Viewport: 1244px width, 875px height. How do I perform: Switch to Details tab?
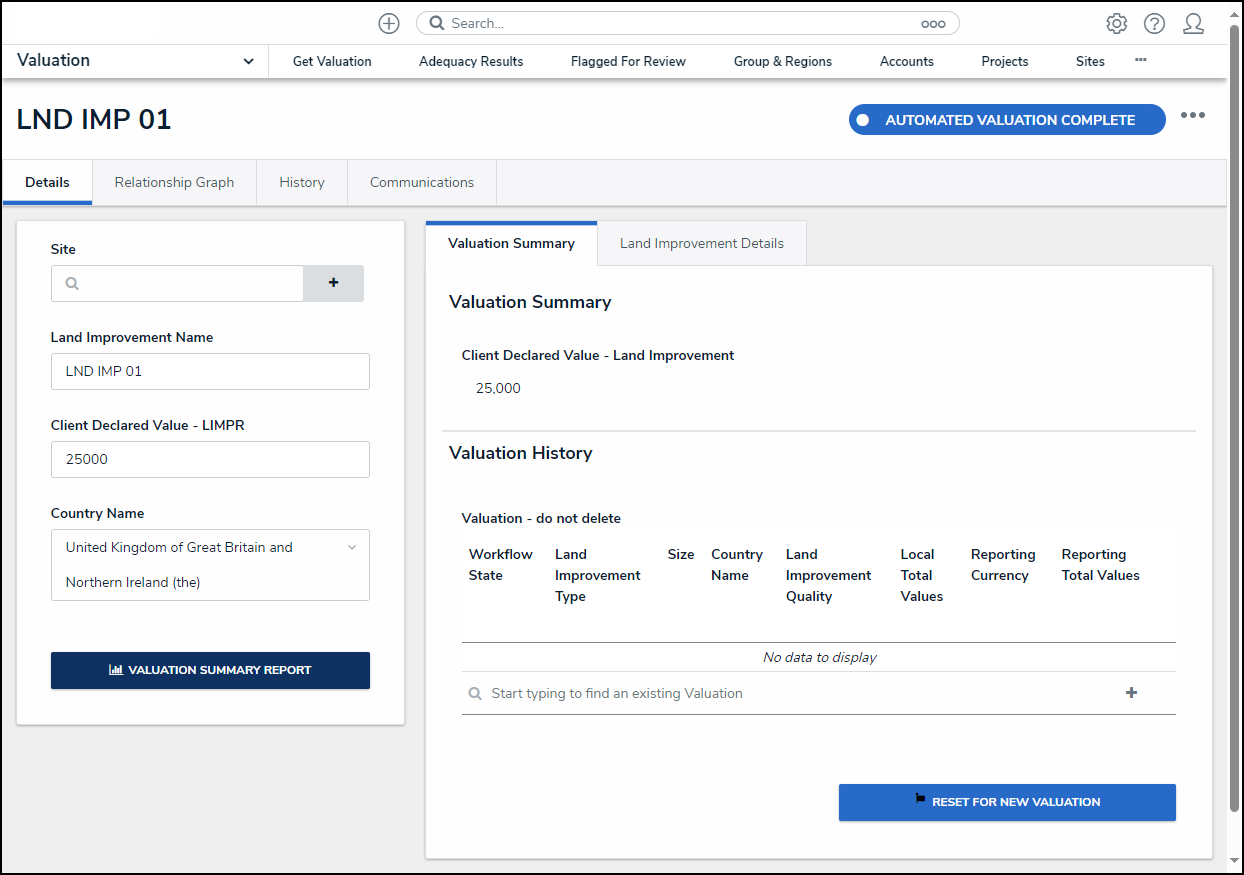click(x=48, y=182)
